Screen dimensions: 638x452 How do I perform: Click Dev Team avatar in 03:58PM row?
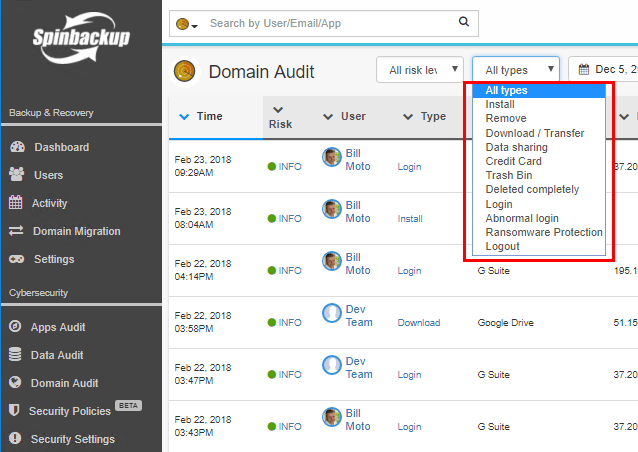(x=332, y=313)
